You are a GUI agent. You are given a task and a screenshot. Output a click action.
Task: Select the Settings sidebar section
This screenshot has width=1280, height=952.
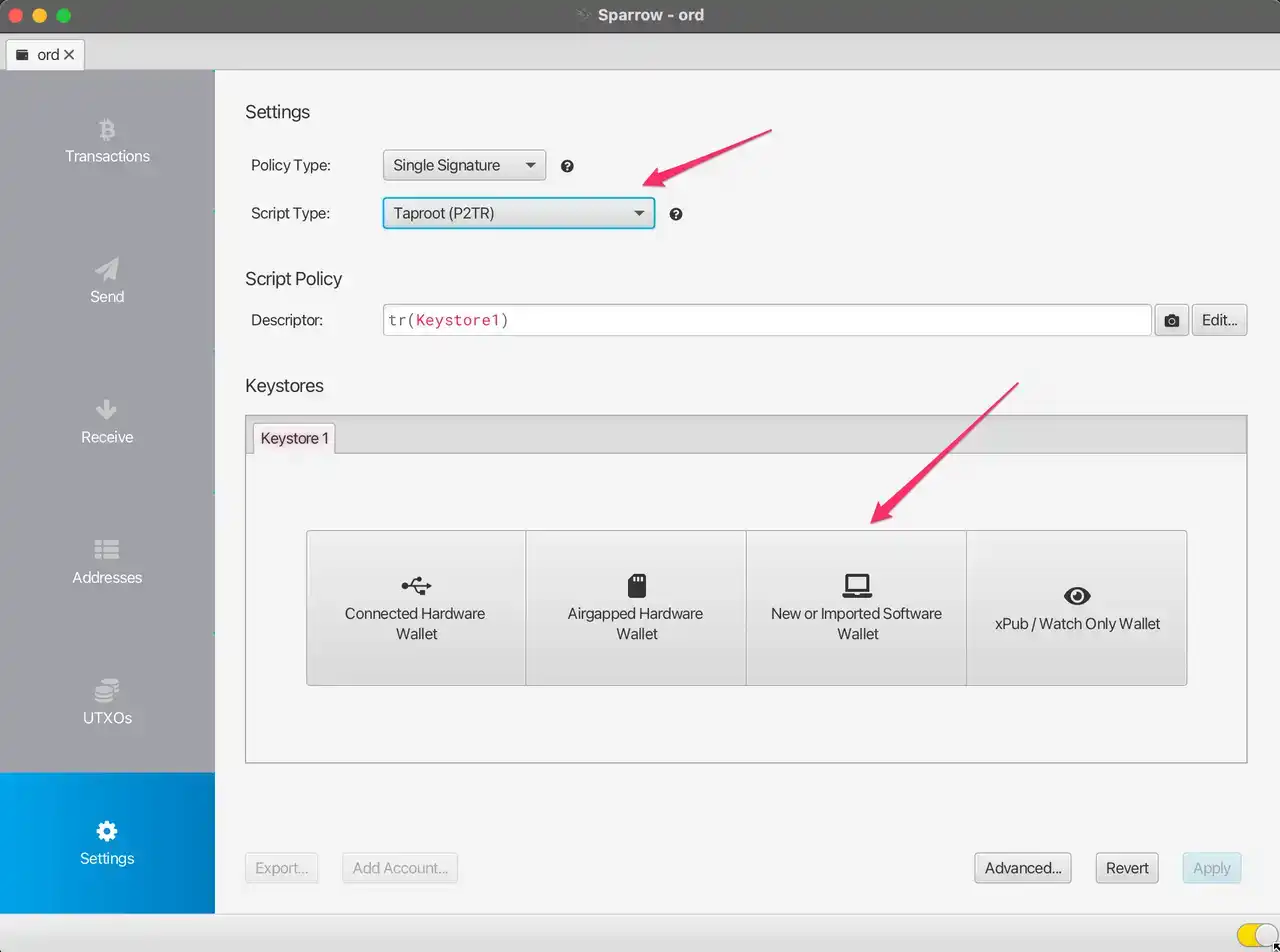click(107, 843)
